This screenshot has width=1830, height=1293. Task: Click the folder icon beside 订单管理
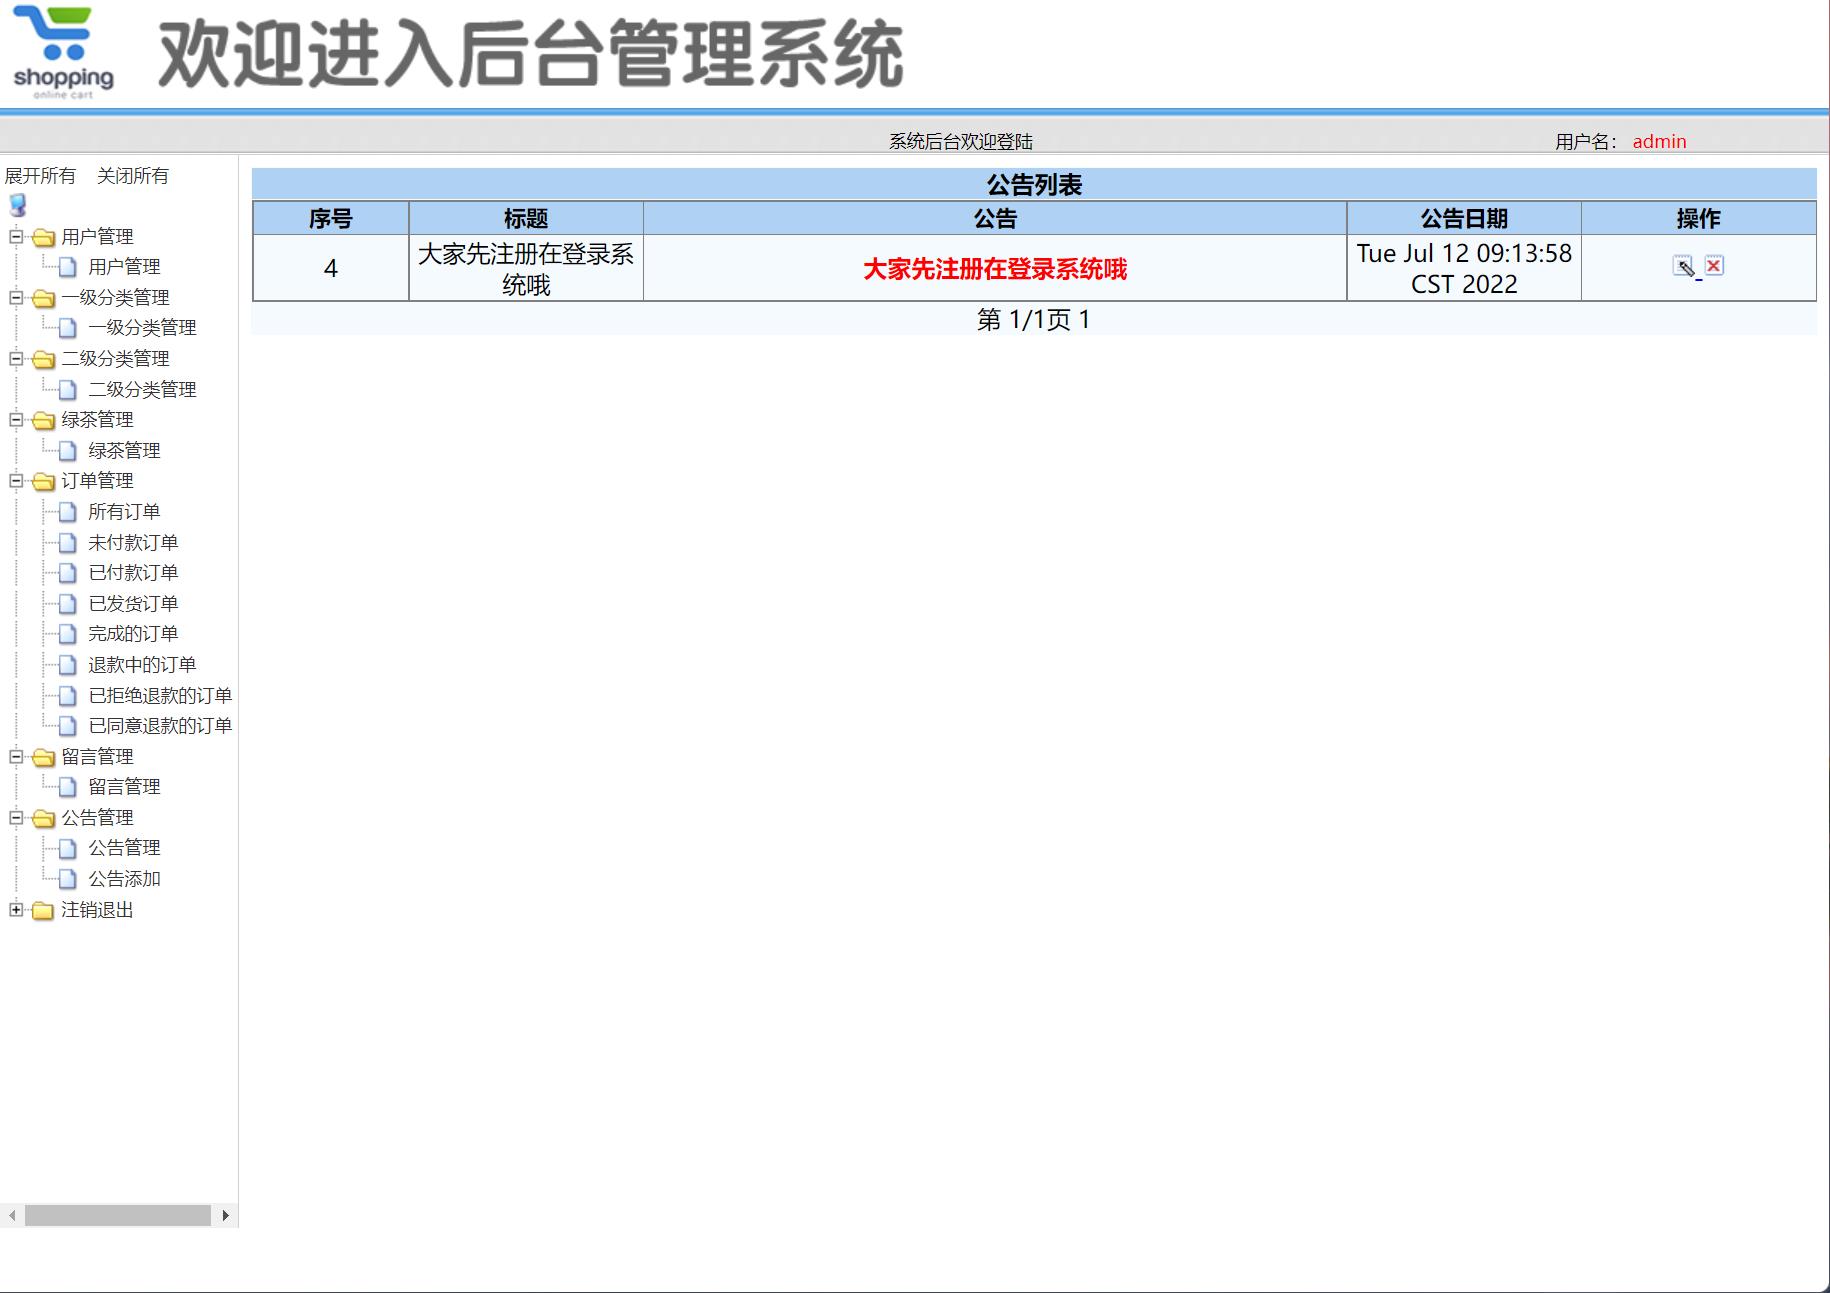tap(42, 481)
